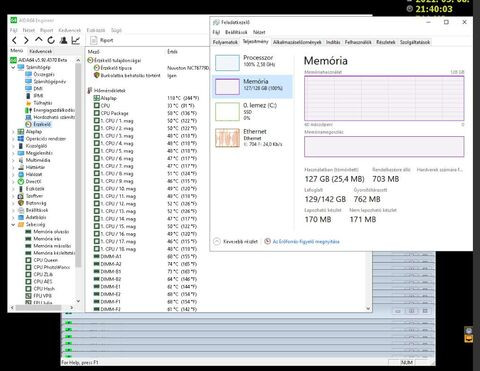The width and height of the screenshot is (480, 371).
Task: Select Memória másolás benchmark in tree
Action: [x=48, y=246]
